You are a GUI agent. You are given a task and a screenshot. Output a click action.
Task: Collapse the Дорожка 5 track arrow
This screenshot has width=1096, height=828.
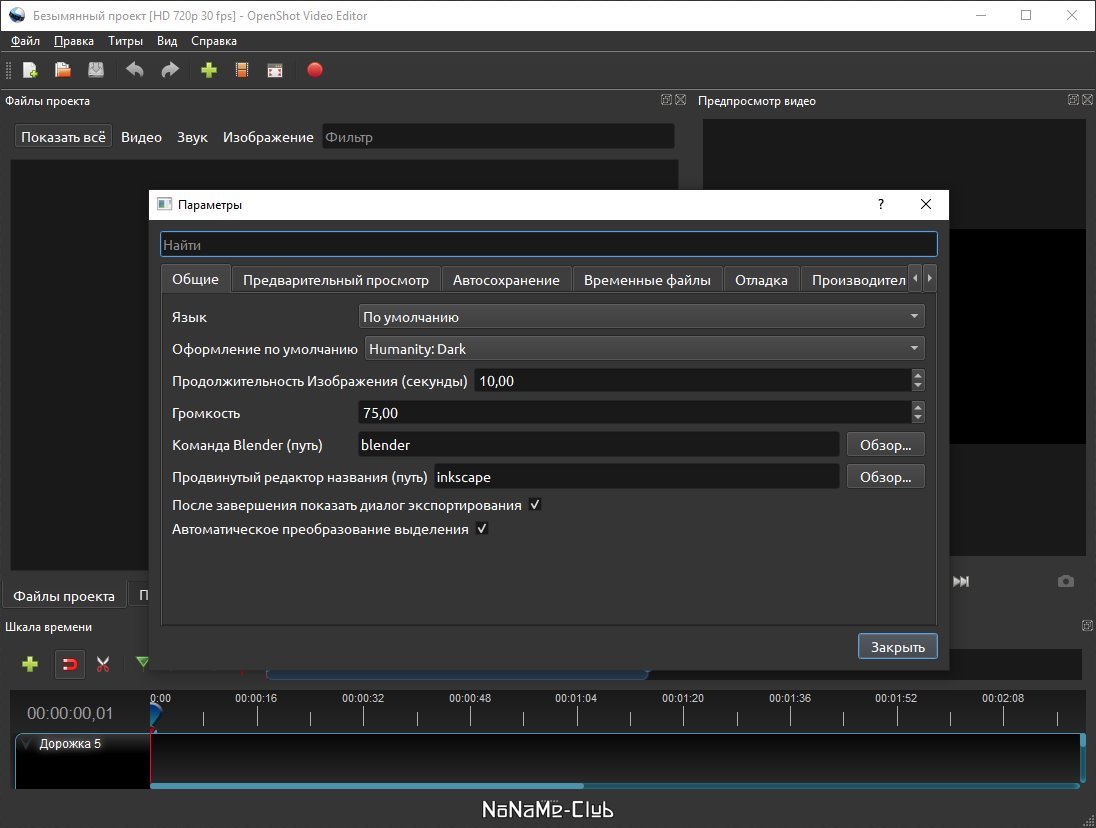point(27,744)
